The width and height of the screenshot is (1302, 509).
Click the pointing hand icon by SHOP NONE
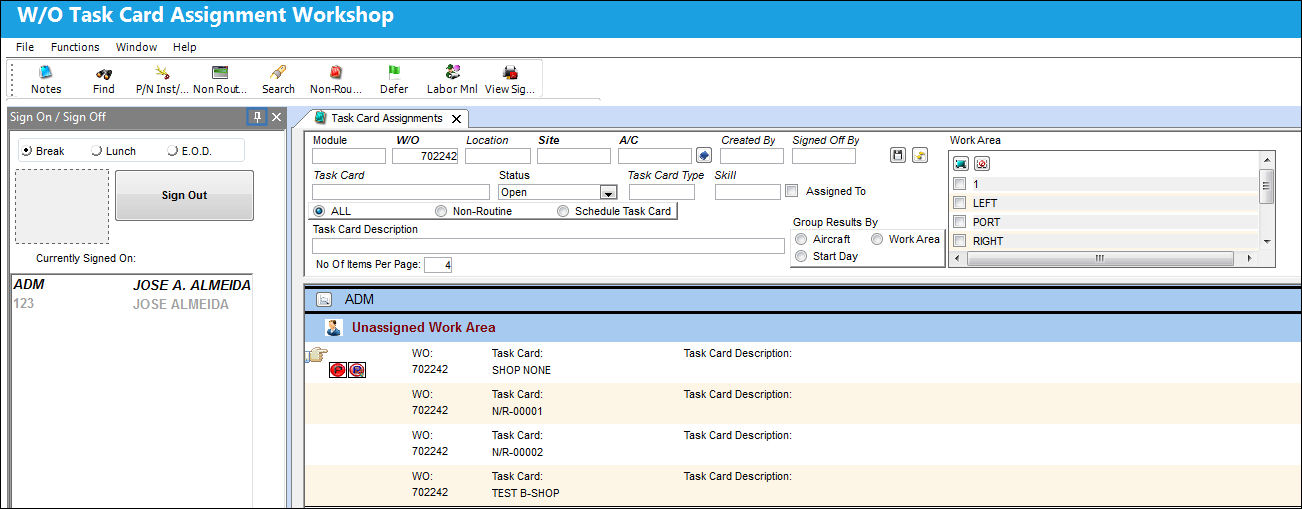tap(316, 353)
